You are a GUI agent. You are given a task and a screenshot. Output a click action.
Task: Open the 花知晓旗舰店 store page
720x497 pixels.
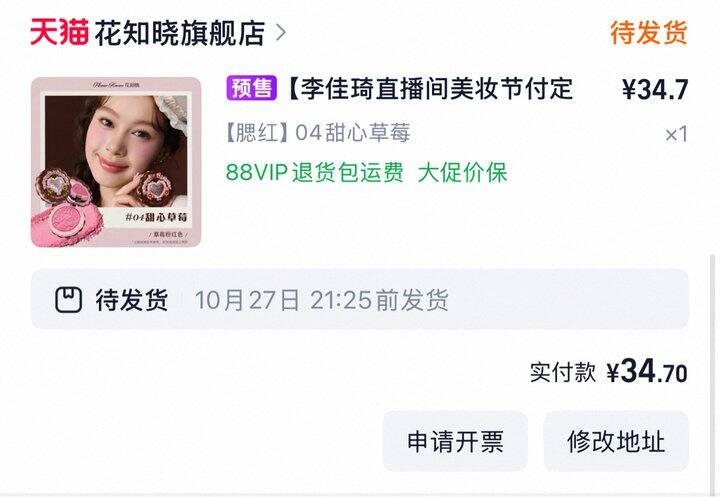pos(180,33)
